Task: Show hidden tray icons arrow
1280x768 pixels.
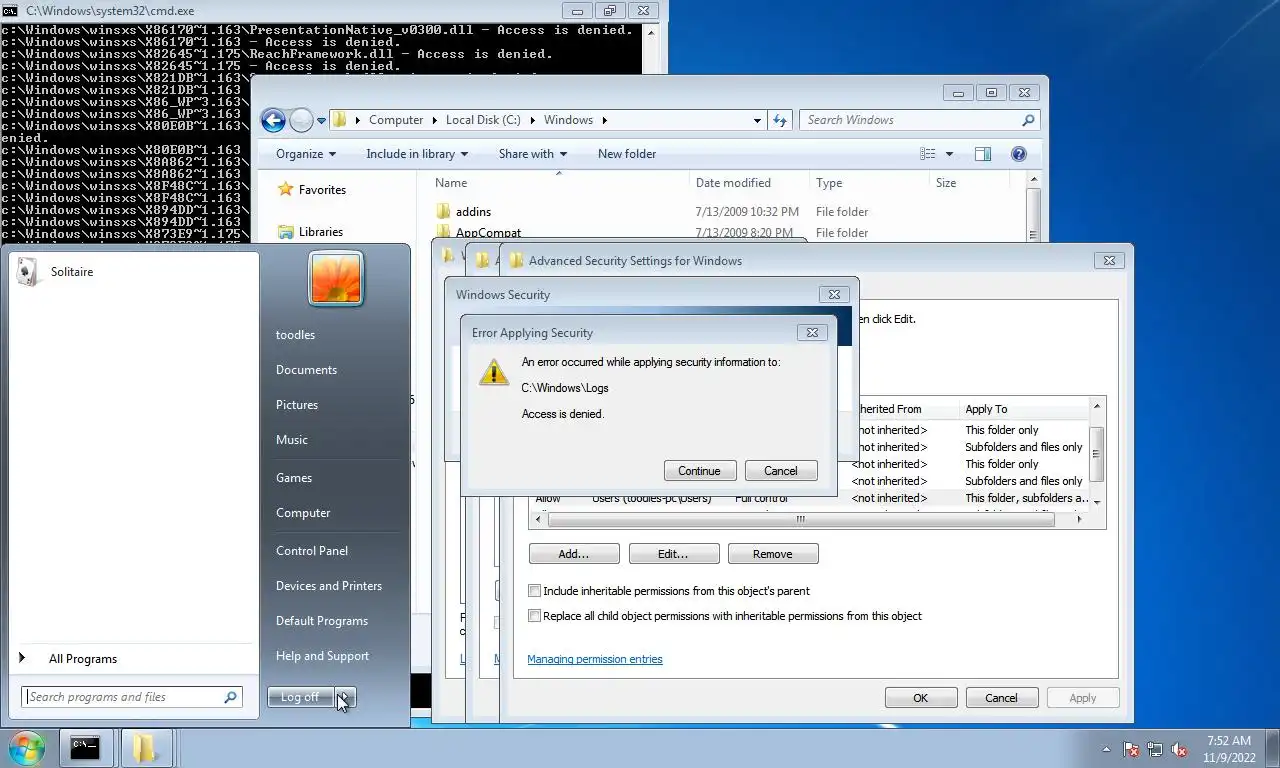Action: (x=1106, y=749)
